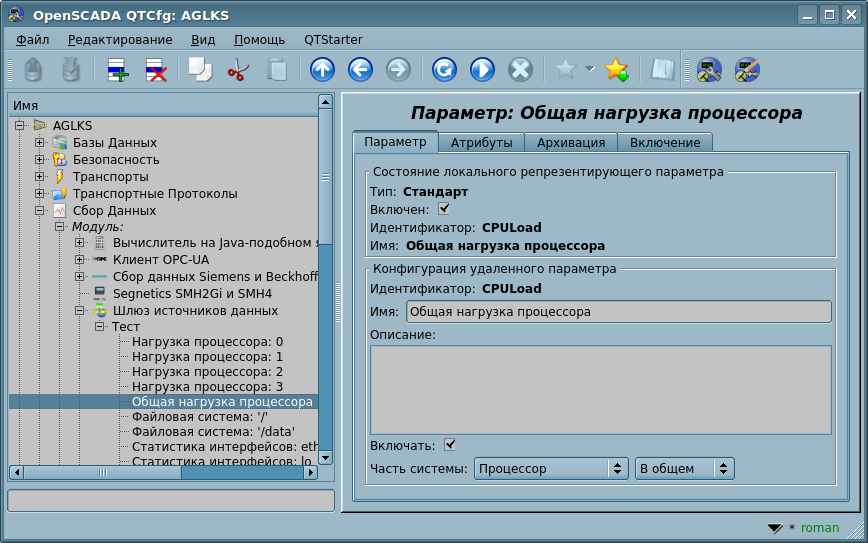Click the Delete item toolbar icon
The image size is (868, 543).
pyautogui.click(x=156, y=70)
